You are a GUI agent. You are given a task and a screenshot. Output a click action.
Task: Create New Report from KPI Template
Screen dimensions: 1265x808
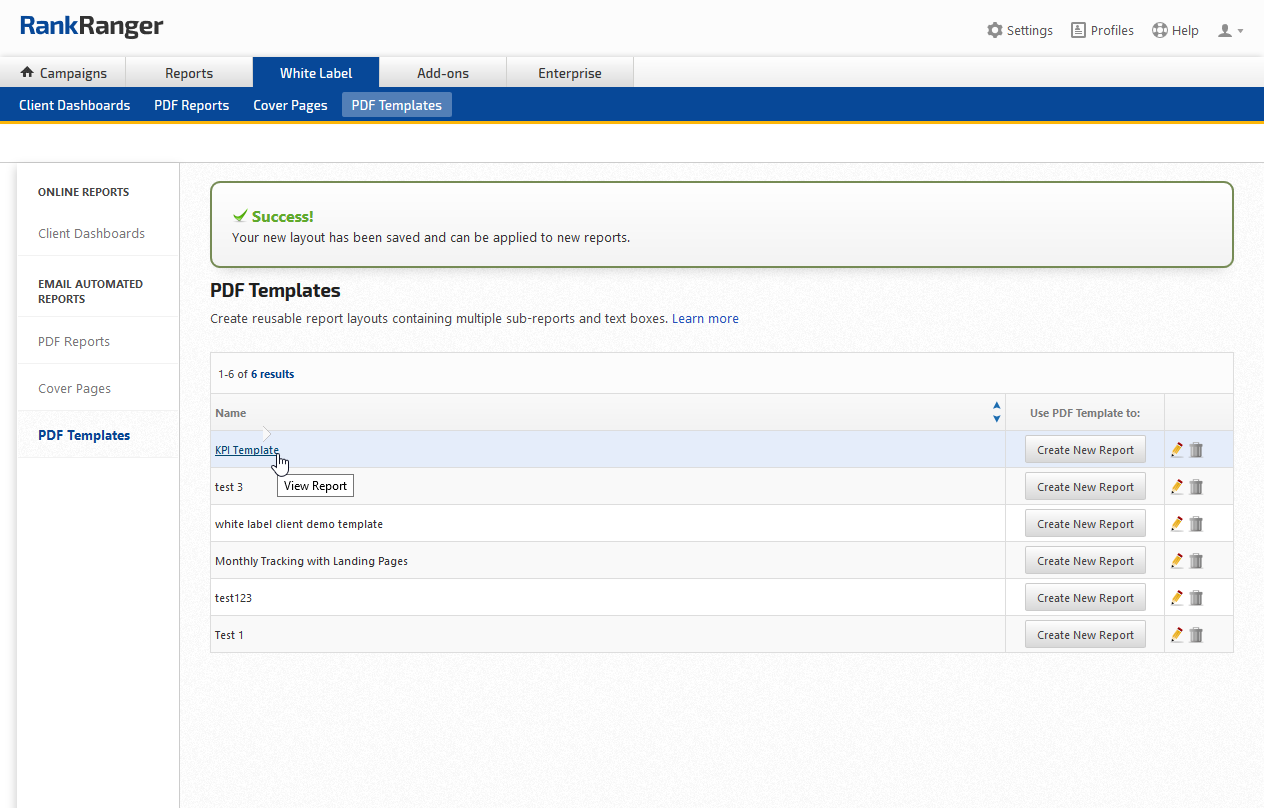point(1085,450)
